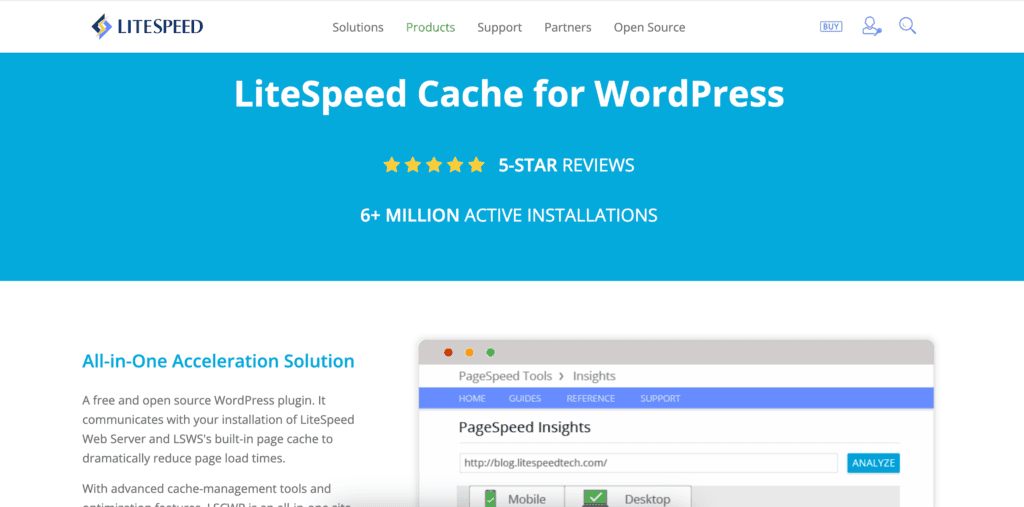
Task: Select the SUPPORT tab in PageSpeed bar
Action: [660, 399]
